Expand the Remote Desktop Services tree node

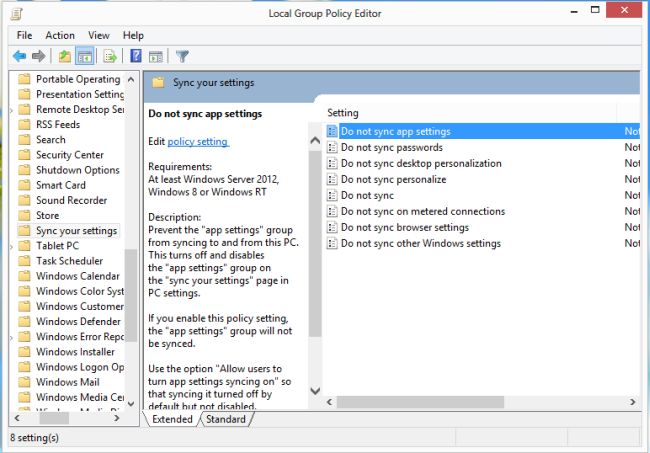[x=12, y=110]
